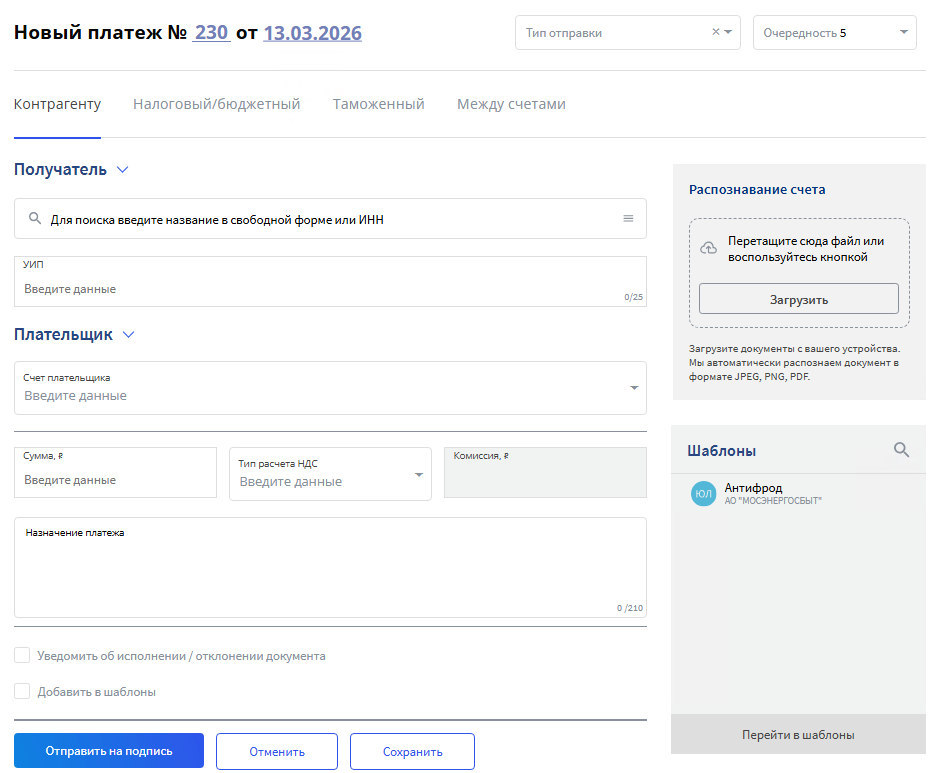931x773 pixels.
Task: Click Отправить на подпись button
Action: pos(109,751)
